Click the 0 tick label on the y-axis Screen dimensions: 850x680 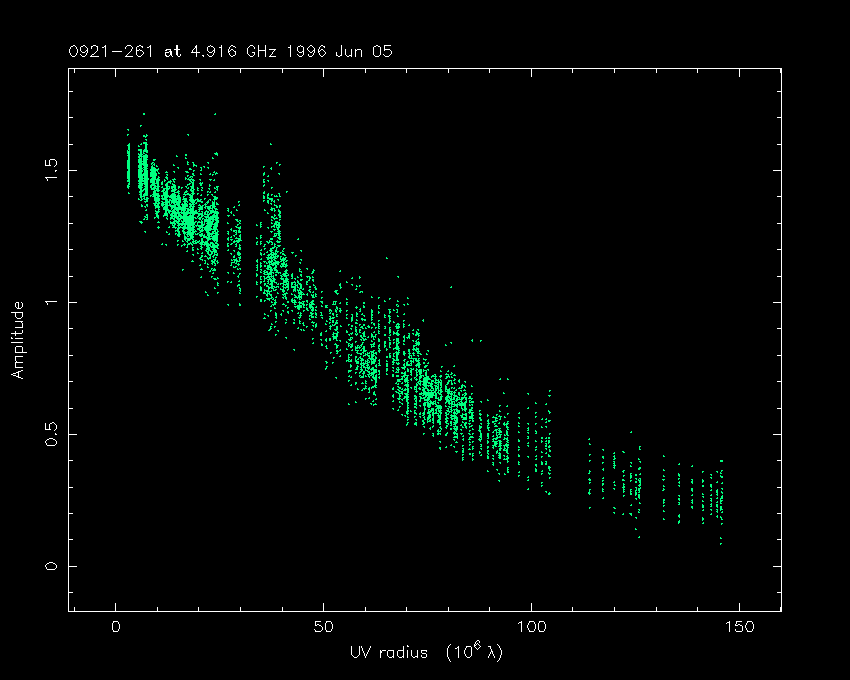pos(47,566)
